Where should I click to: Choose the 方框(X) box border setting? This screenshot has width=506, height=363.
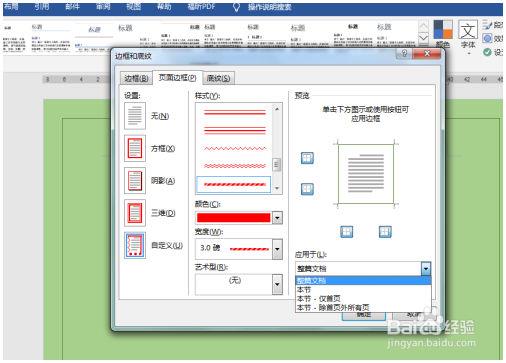[x=135, y=148]
